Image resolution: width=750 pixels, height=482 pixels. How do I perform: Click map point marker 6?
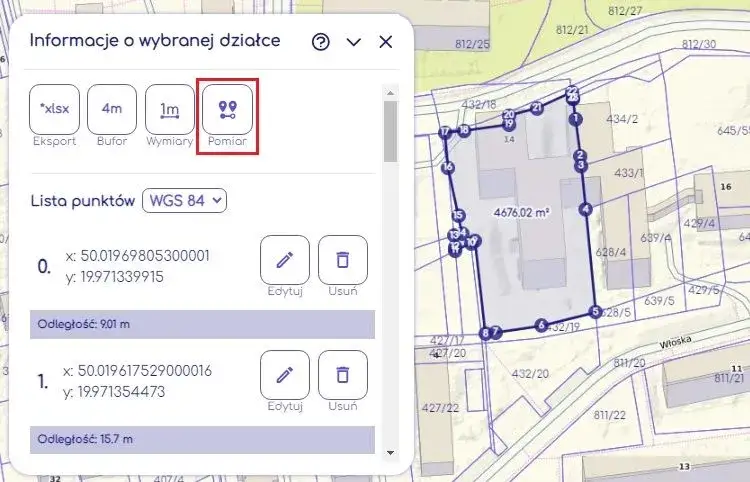541,325
